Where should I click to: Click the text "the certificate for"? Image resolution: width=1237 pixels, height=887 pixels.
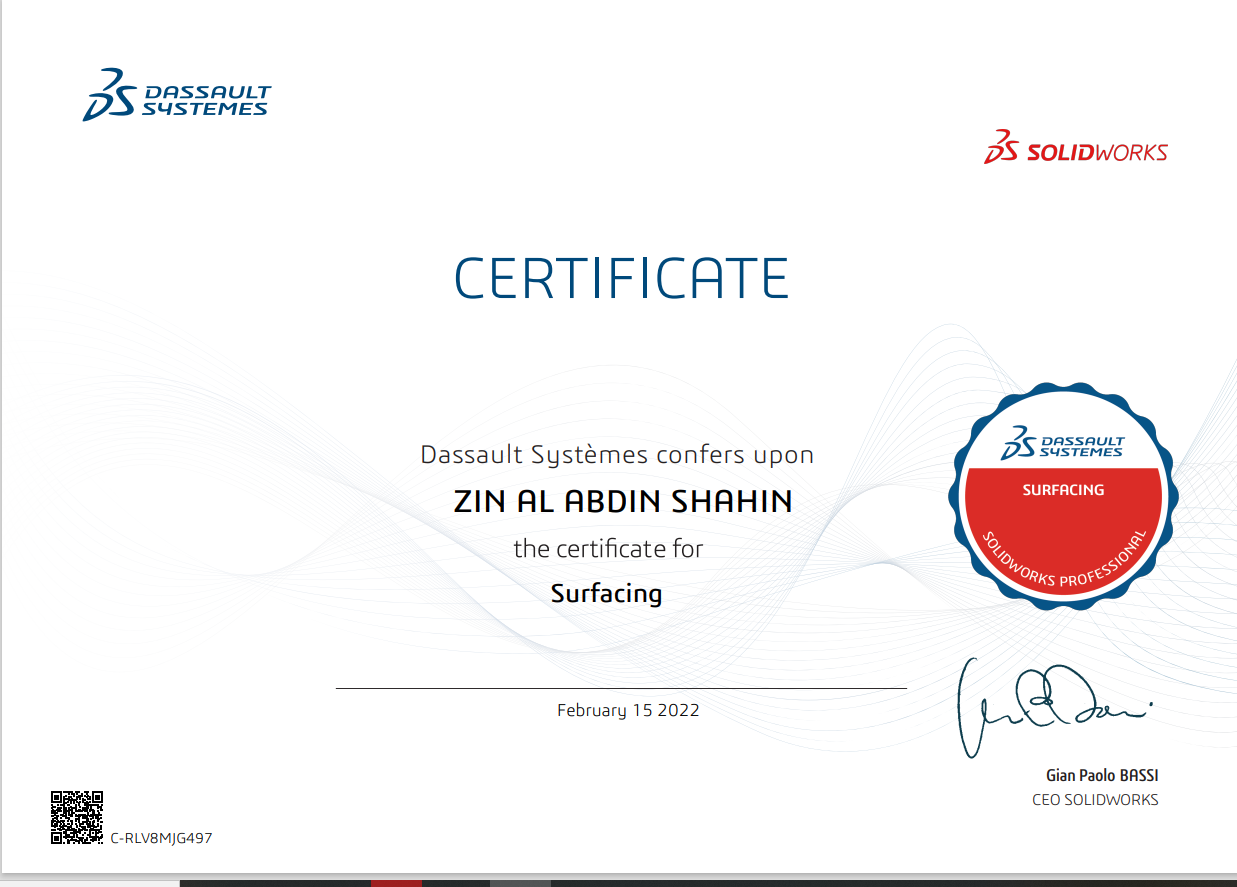(608, 548)
